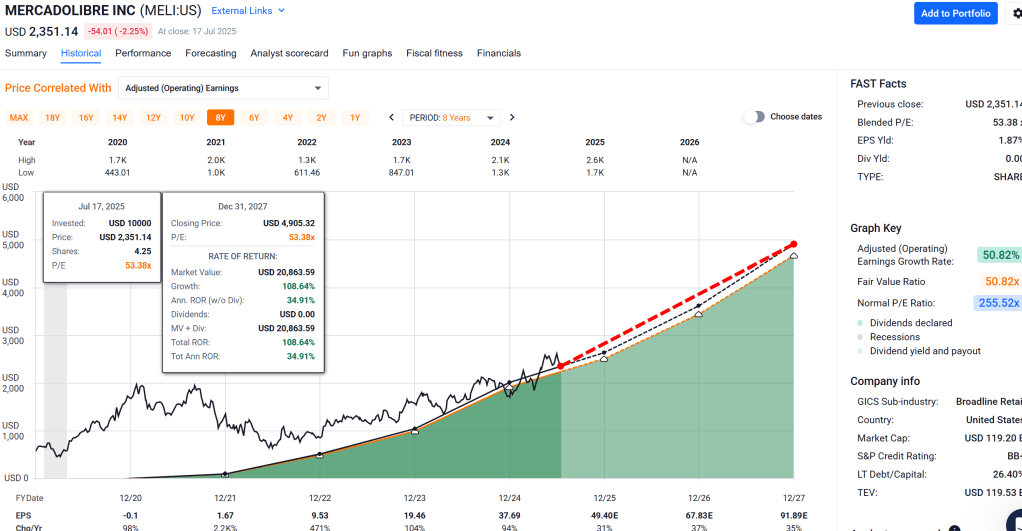1022x531 pixels.
Task: Click the Add to Portfolio button
Action: [x=955, y=13]
